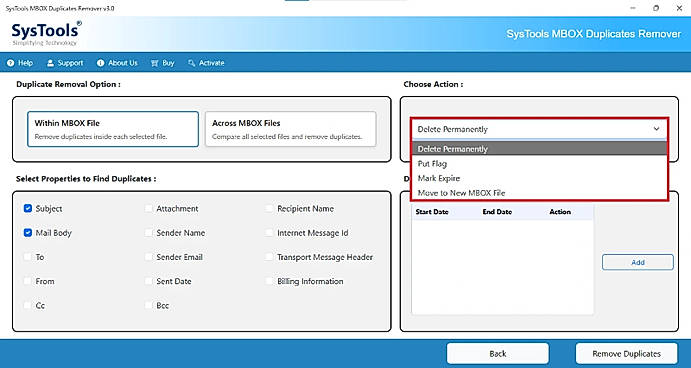The width and height of the screenshot is (691, 368).
Task: Enable the Cc property checkbox
Action: click(28, 305)
